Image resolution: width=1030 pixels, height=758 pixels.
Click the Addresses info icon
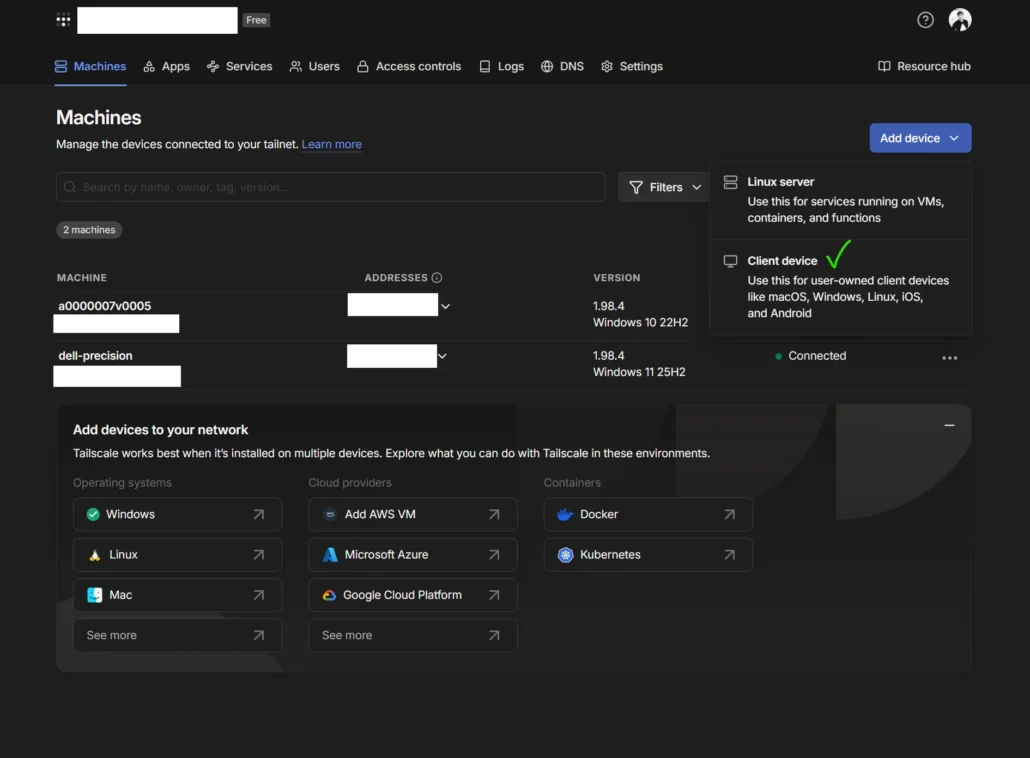[x=437, y=278]
